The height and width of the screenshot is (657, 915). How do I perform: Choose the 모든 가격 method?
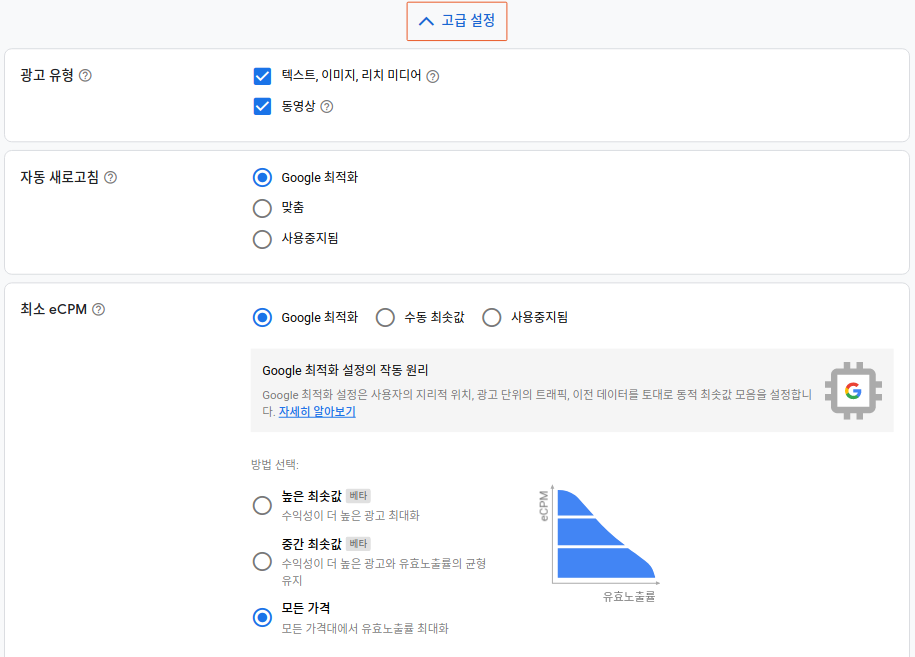tap(262, 617)
